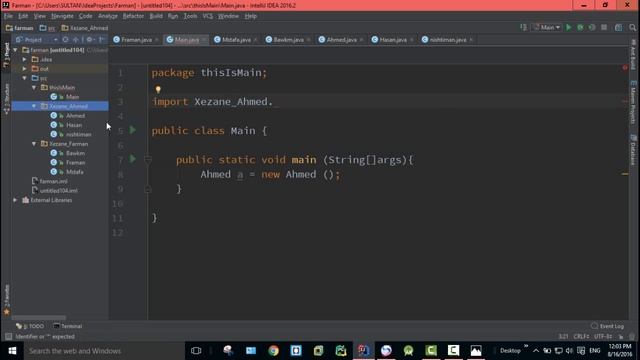Image resolution: width=640 pixels, height=360 pixels.
Task: Click the red error indicator in the editor stripe
Action: (x=625, y=67)
